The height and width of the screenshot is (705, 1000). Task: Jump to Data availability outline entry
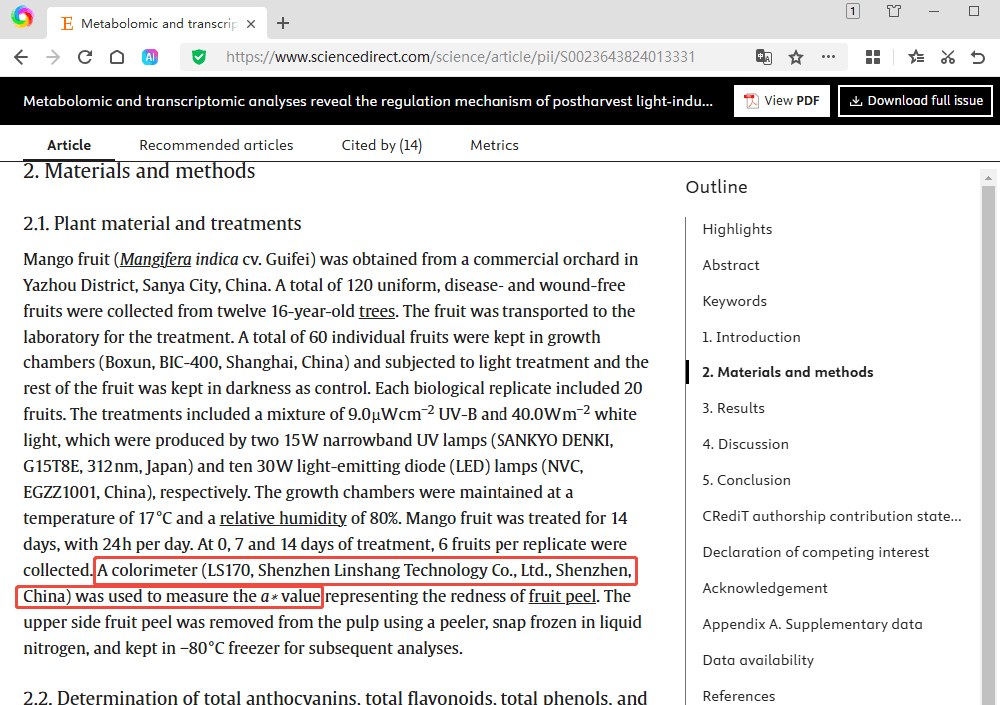click(x=758, y=660)
